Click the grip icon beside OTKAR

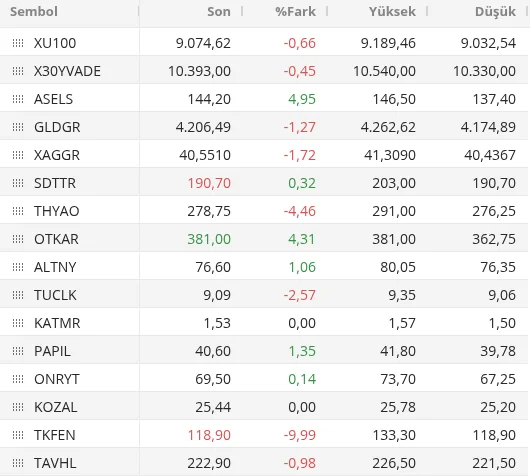tap(18, 239)
